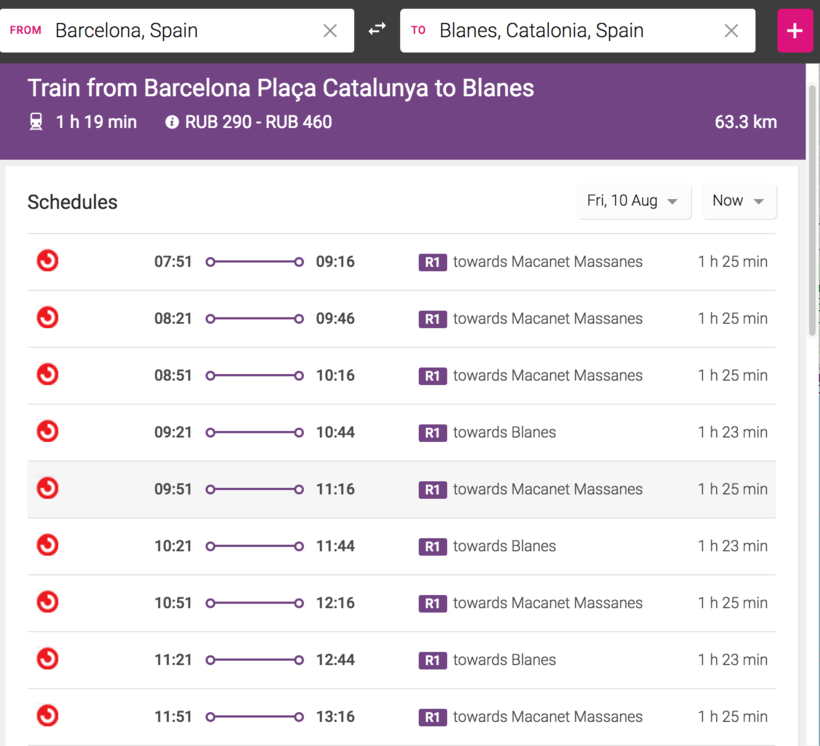Click the price info icon beside RUB 290
Viewport: 820px width, 746px height.
coord(172,122)
